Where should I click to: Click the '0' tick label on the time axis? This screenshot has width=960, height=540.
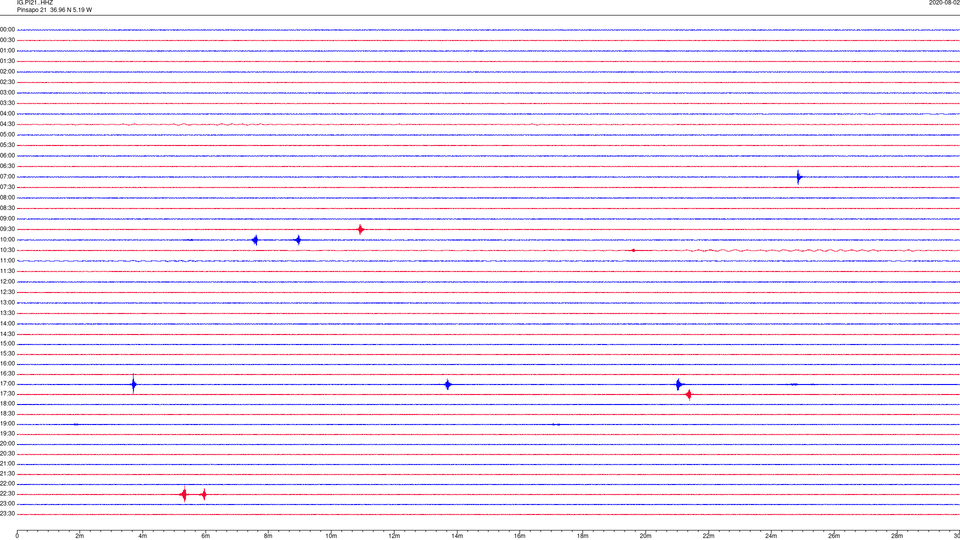tap(17, 536)
